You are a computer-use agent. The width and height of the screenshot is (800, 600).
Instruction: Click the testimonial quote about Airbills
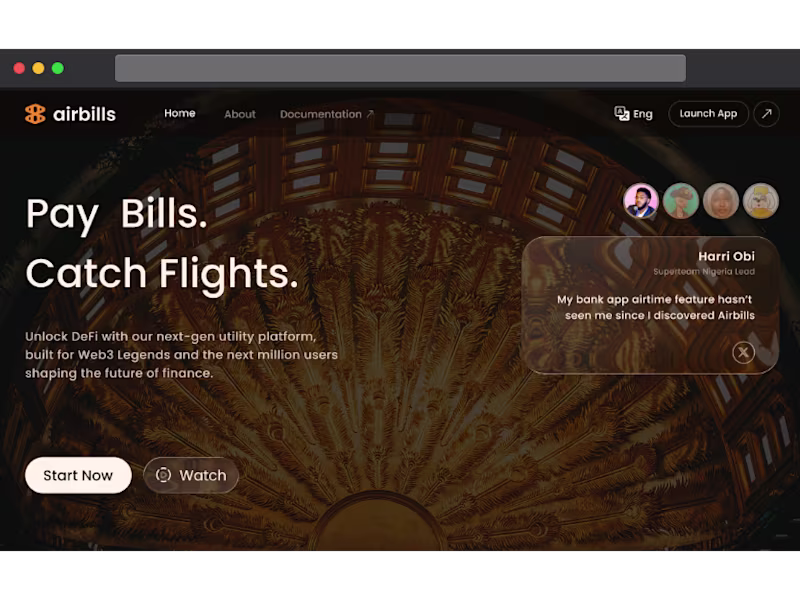(x=656, y=307)
